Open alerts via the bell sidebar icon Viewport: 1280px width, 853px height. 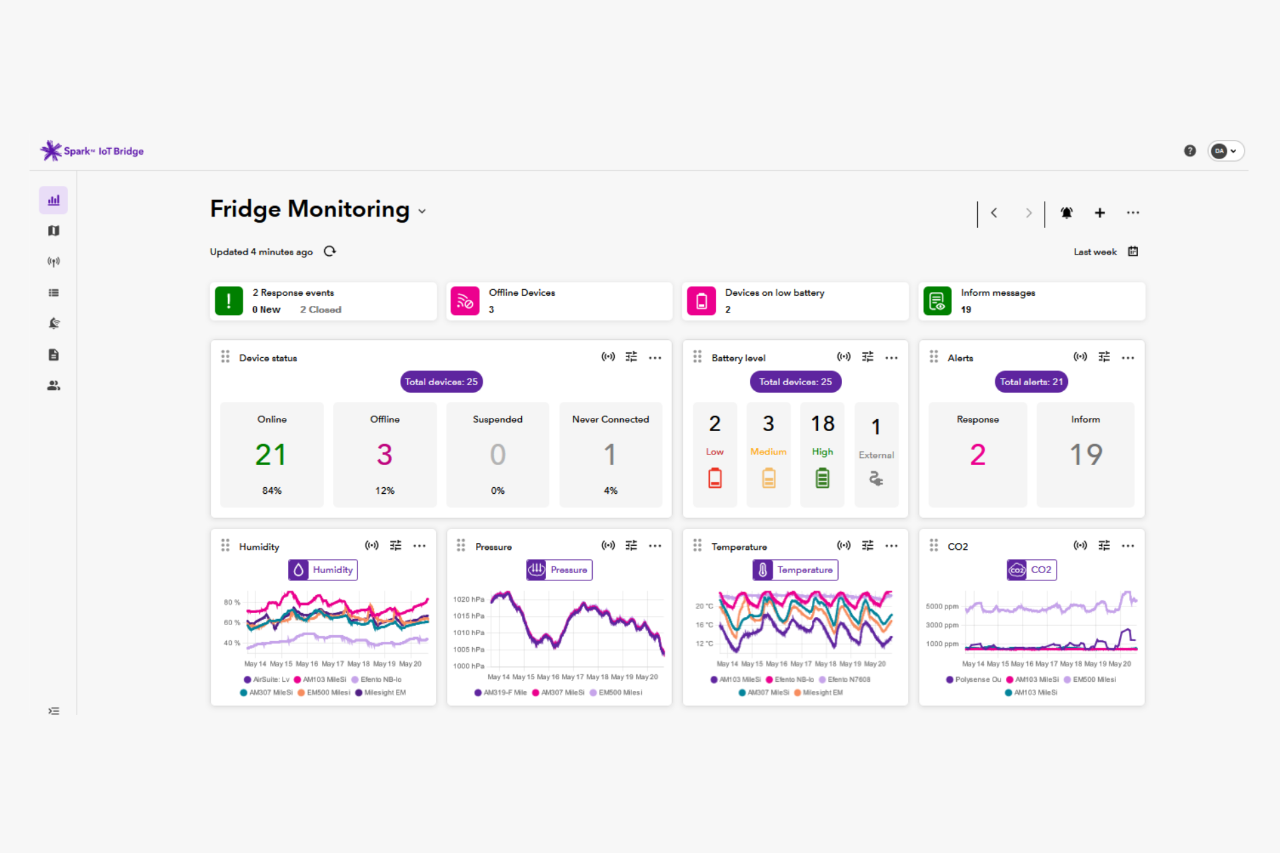53,323
